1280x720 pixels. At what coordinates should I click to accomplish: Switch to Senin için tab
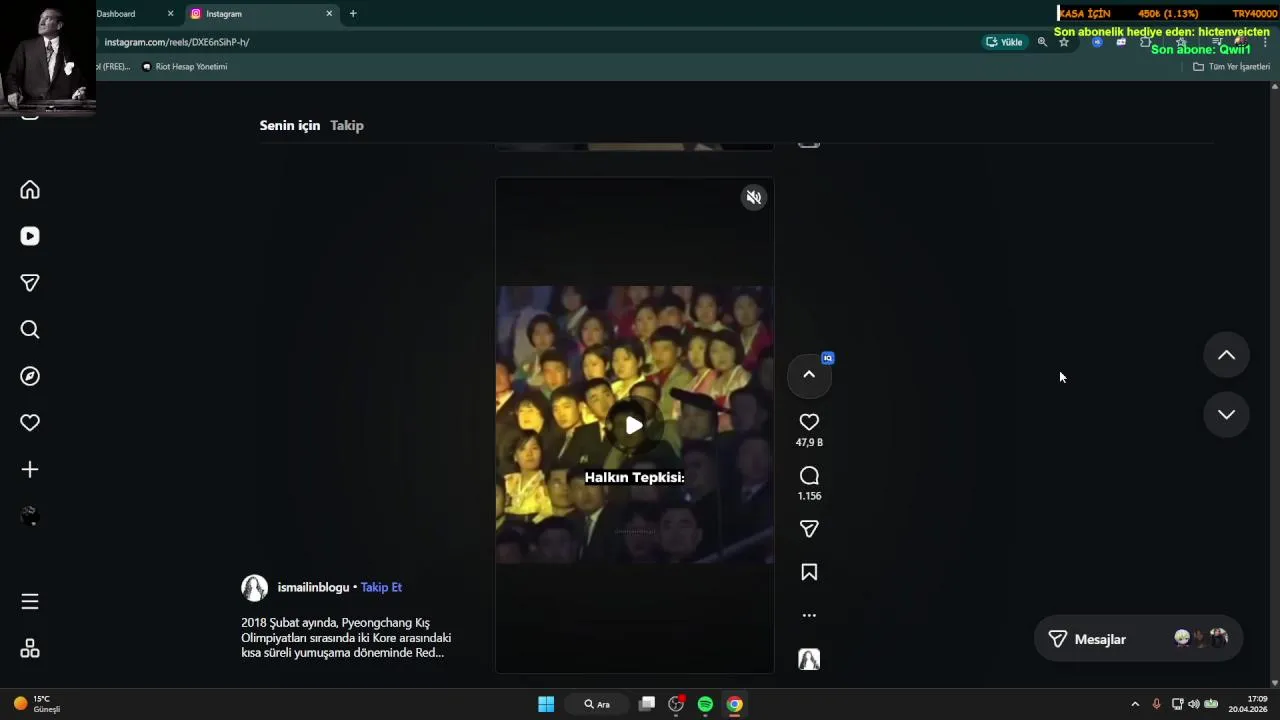pos(290,125)
